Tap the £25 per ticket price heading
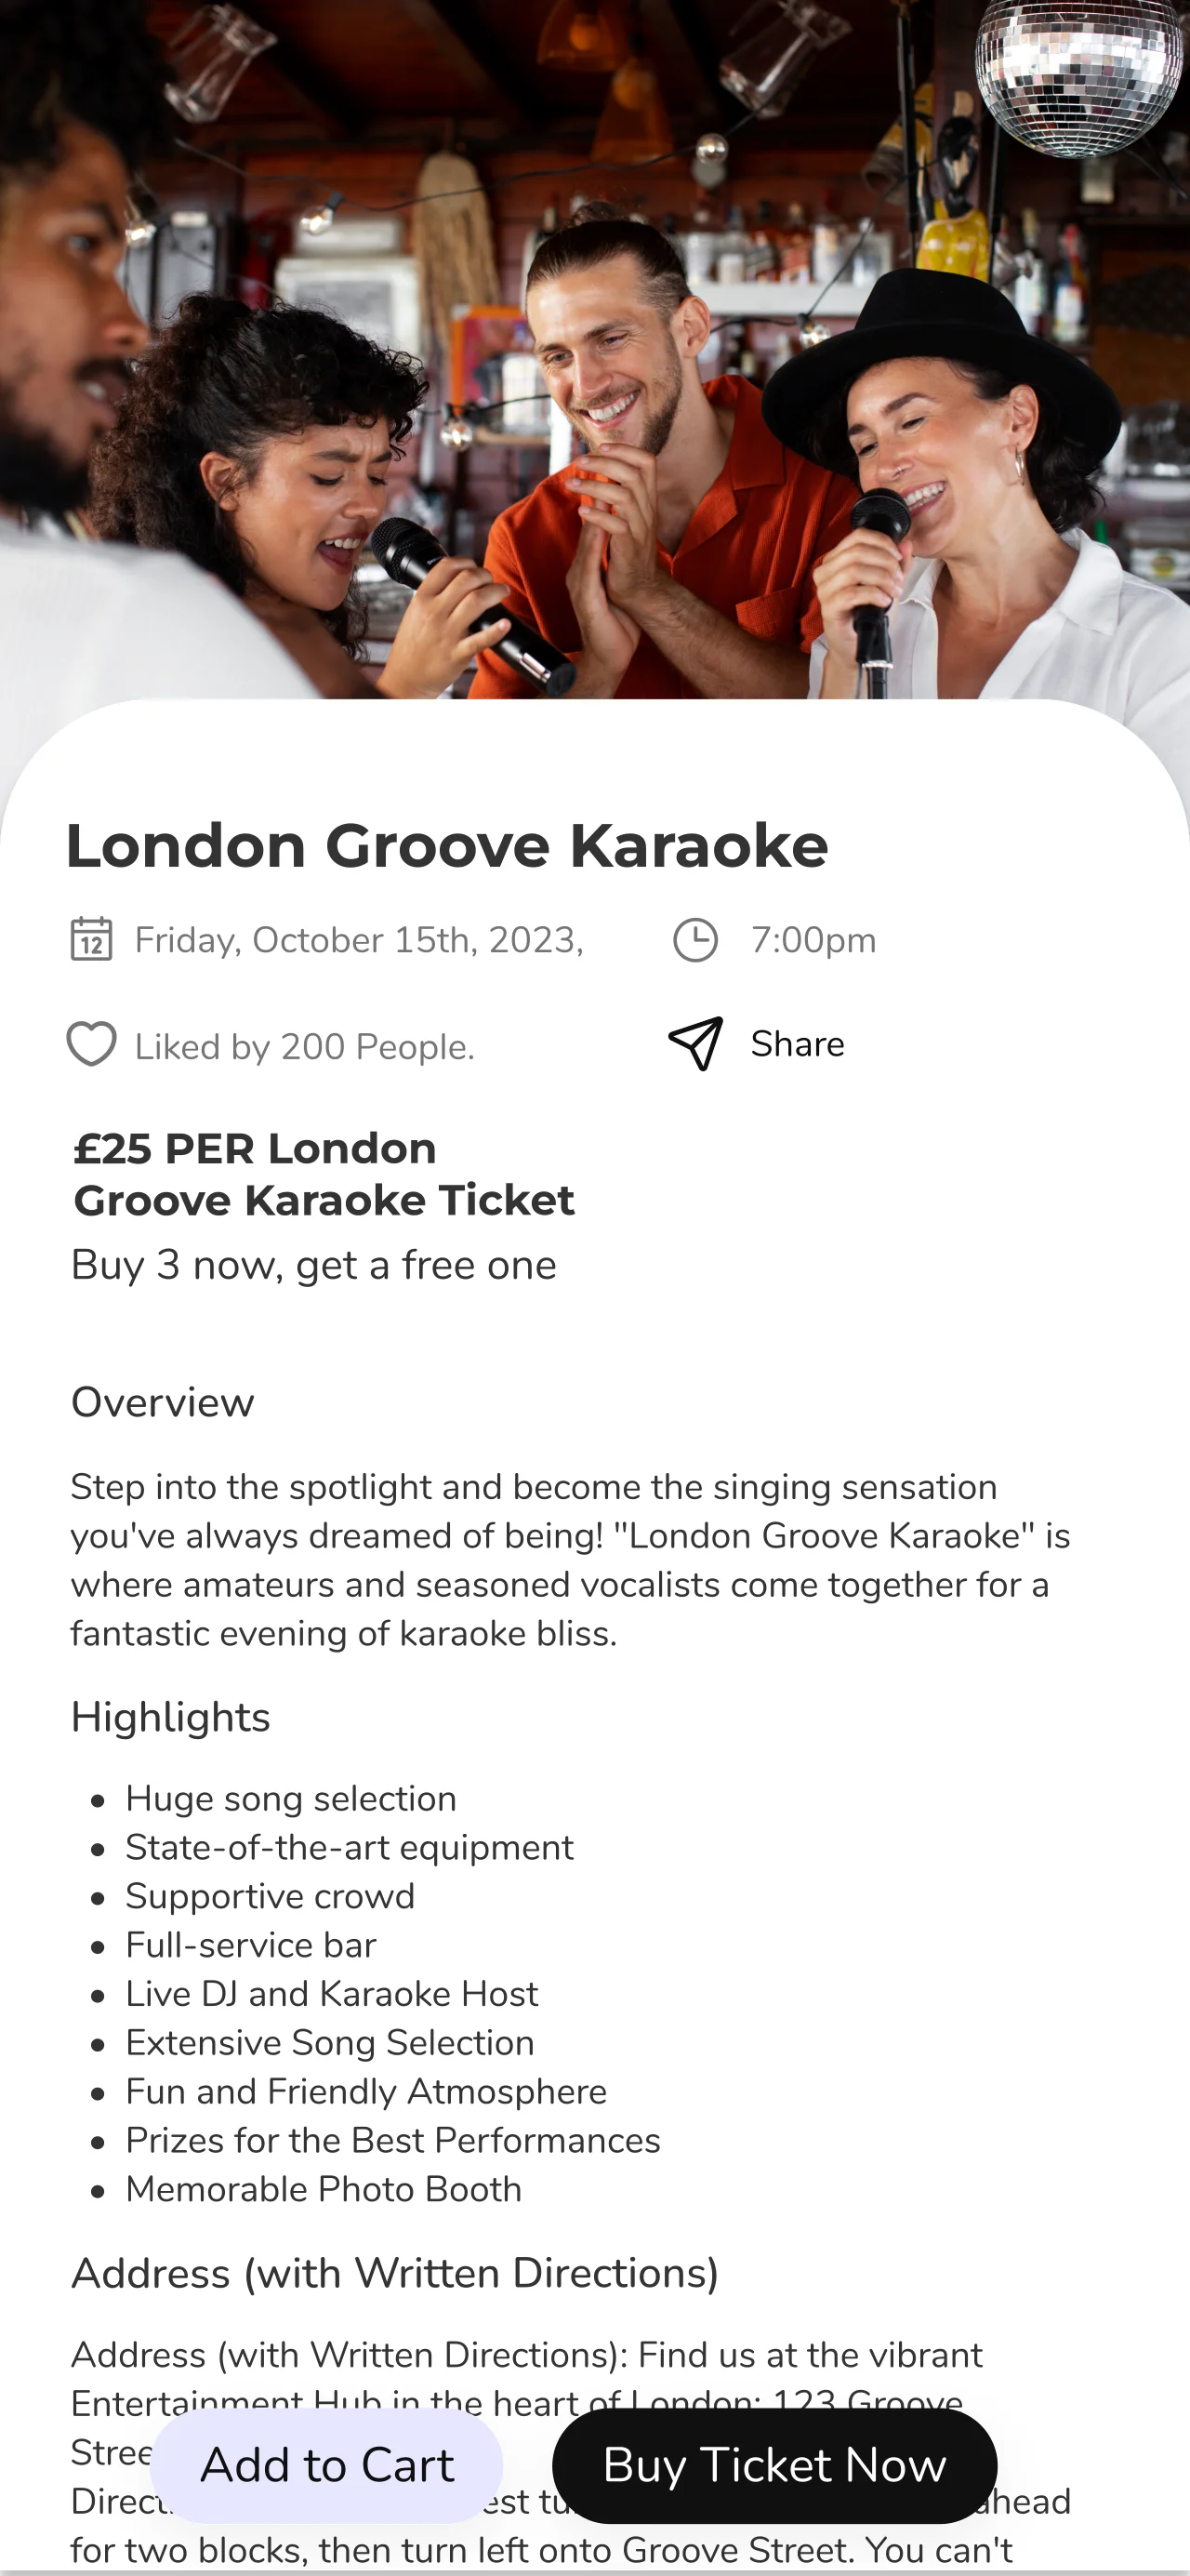Viewport: 1190px width, 2576px height. tap(324, 1174)
